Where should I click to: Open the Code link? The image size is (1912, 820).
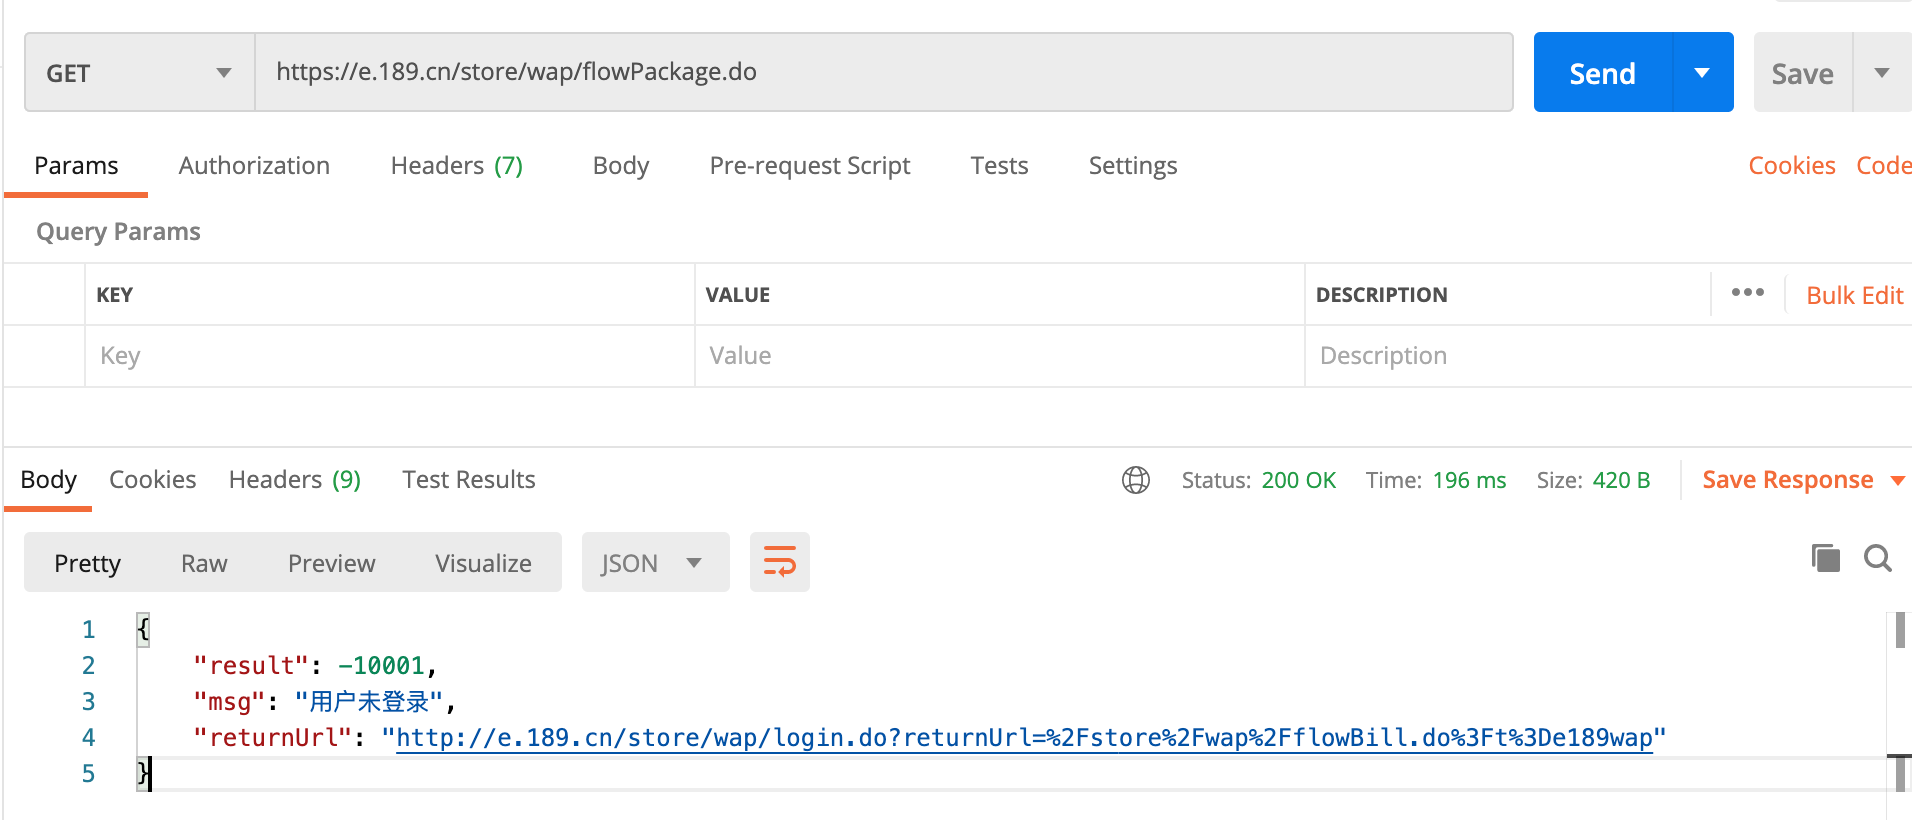click(1884, 166)
